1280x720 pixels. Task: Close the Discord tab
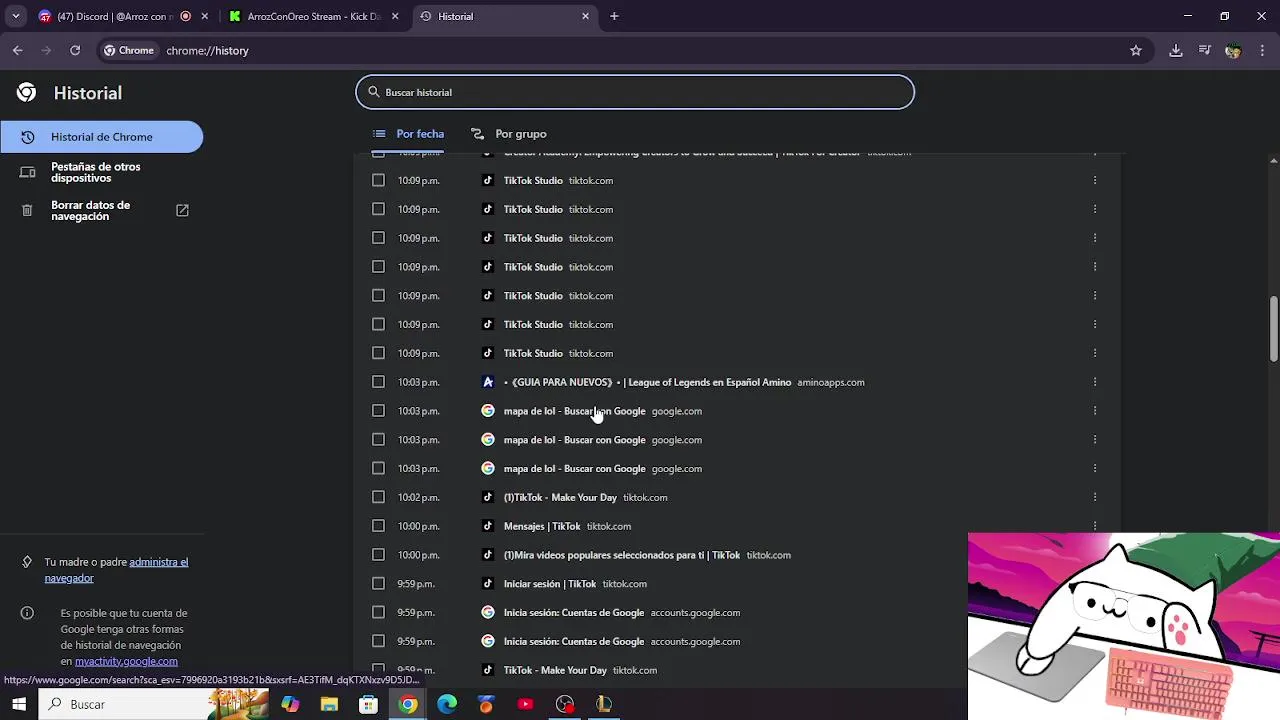pos(204,16)
